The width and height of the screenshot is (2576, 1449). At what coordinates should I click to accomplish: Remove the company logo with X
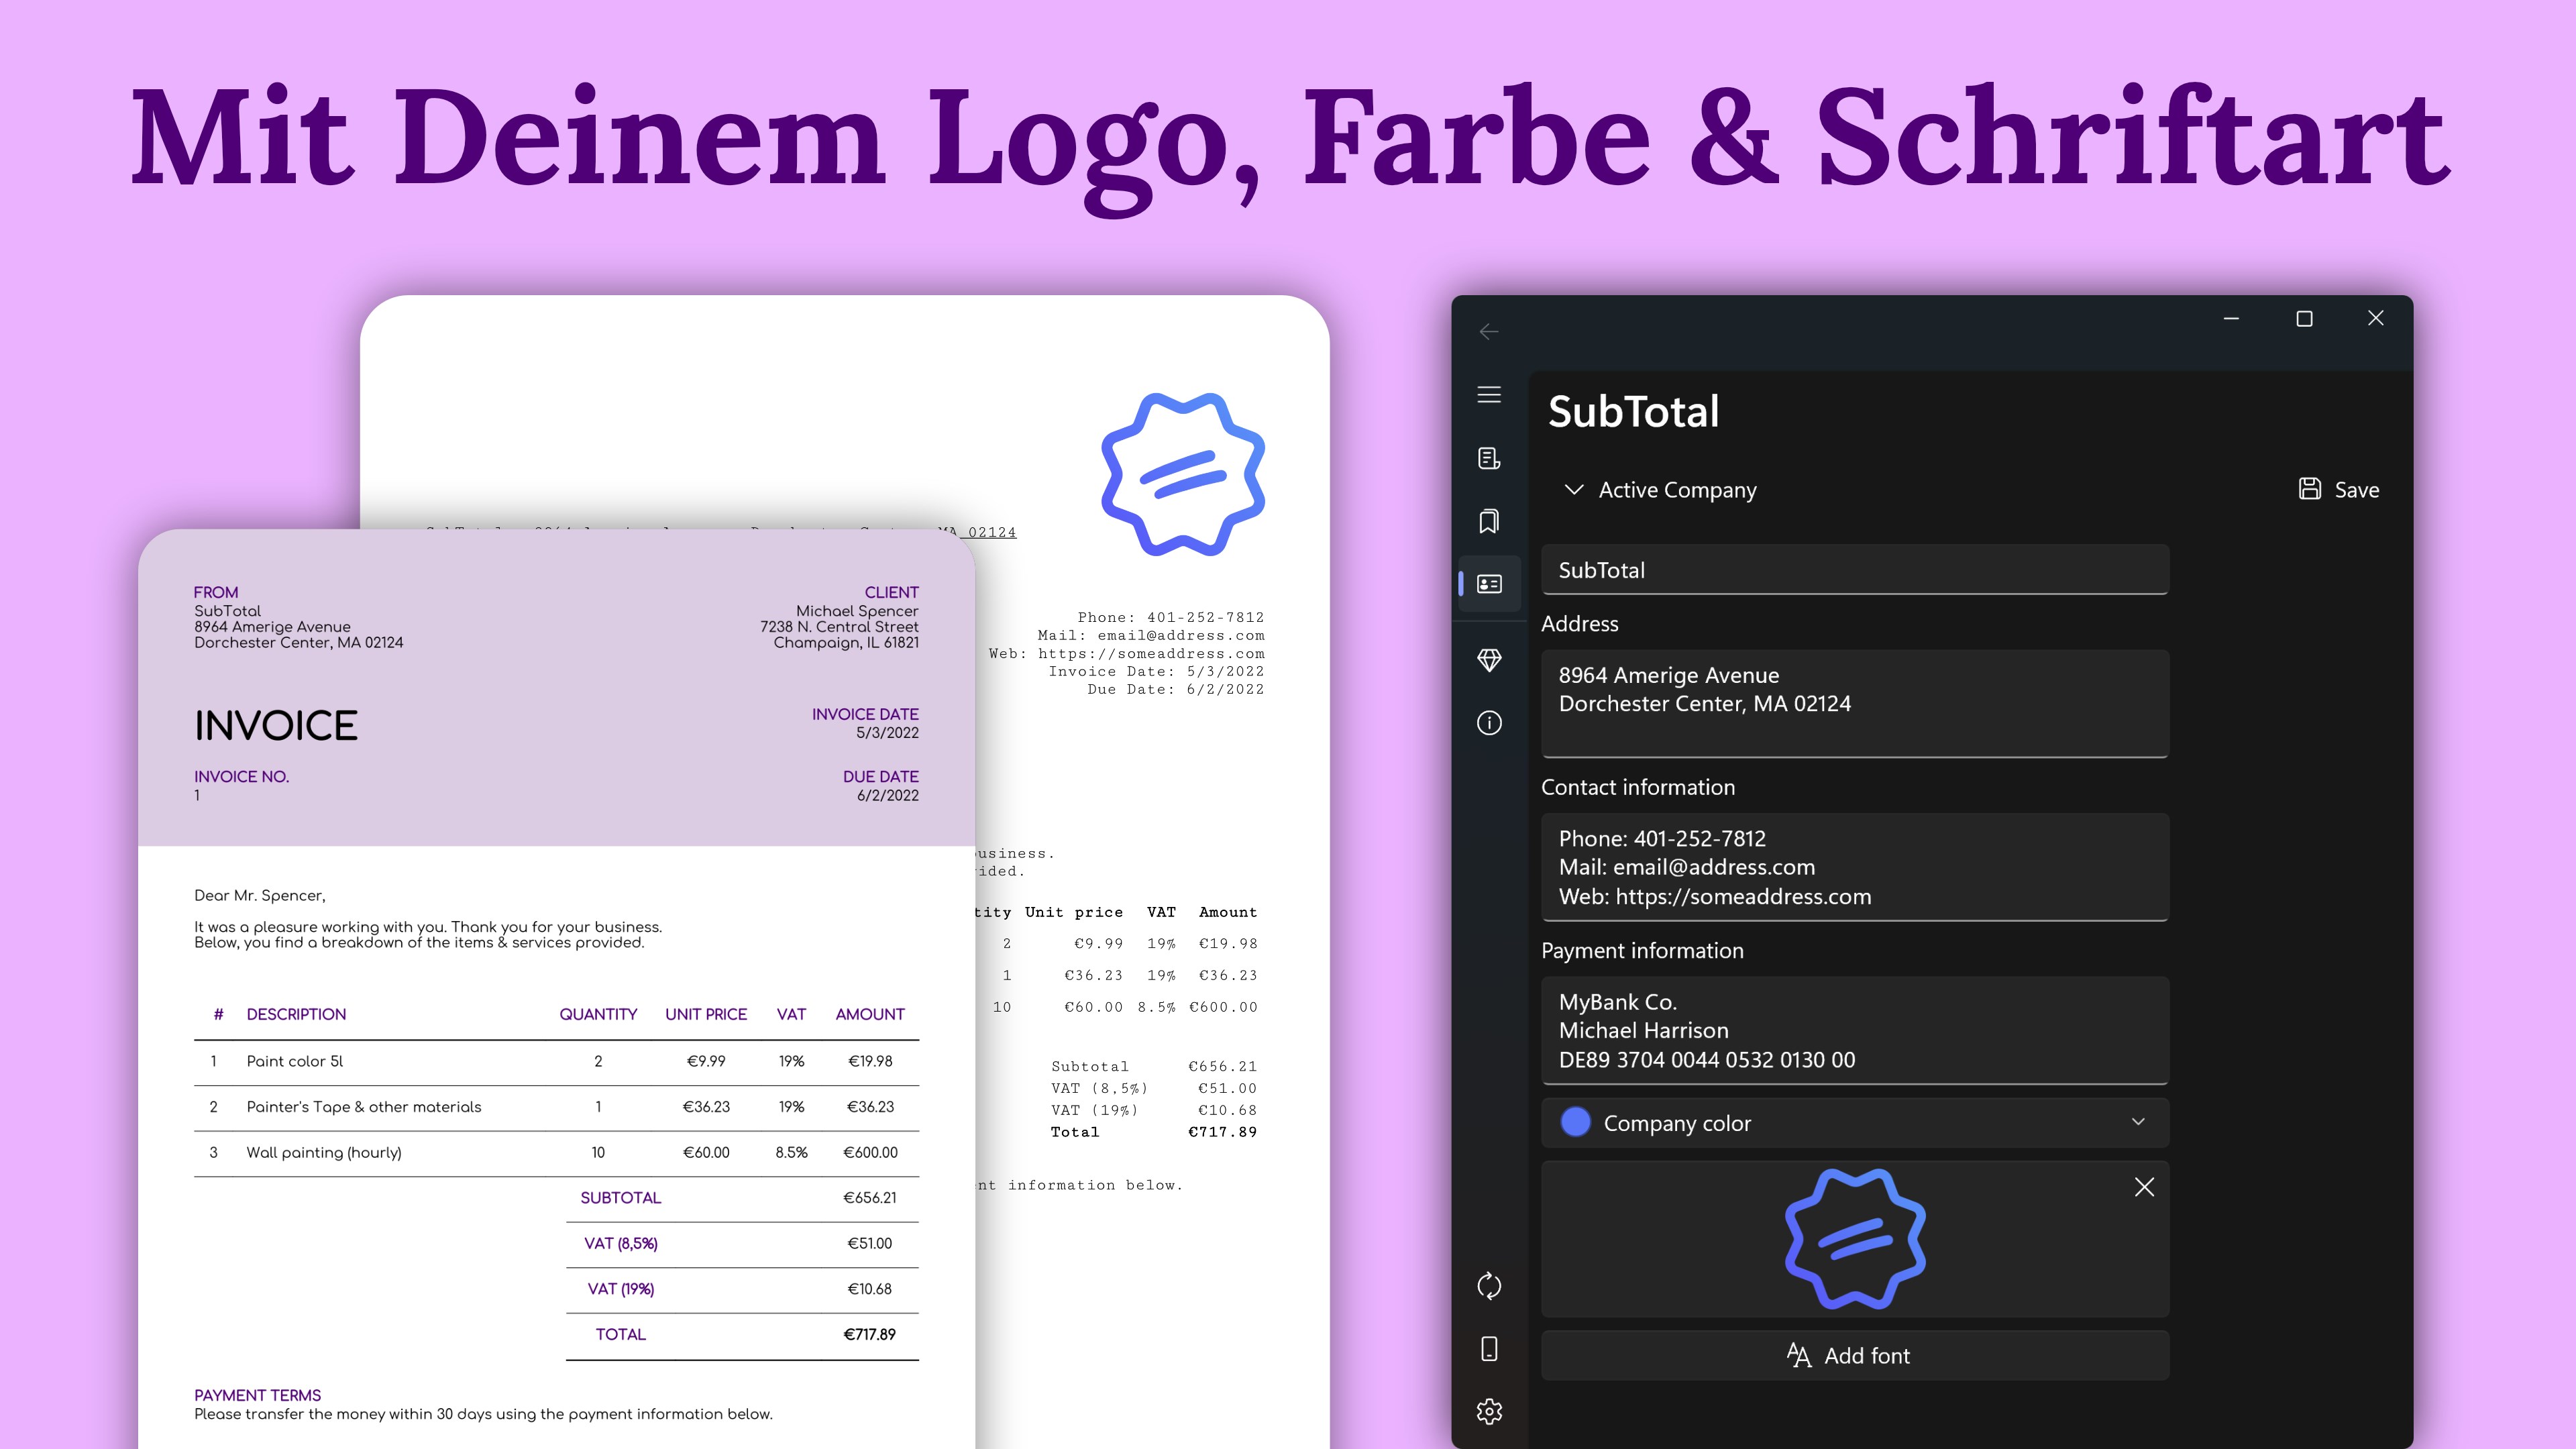[2144, 1187]
